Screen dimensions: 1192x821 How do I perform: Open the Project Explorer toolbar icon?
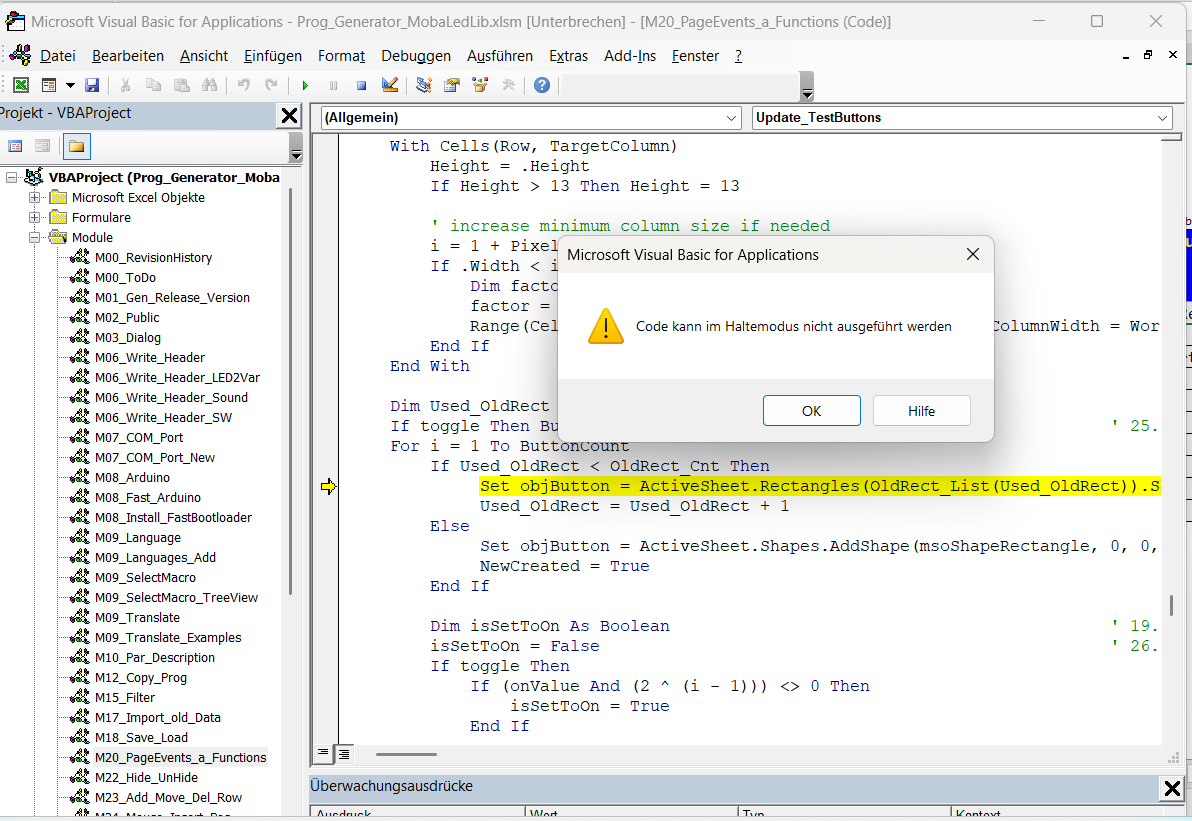[424, 86]
